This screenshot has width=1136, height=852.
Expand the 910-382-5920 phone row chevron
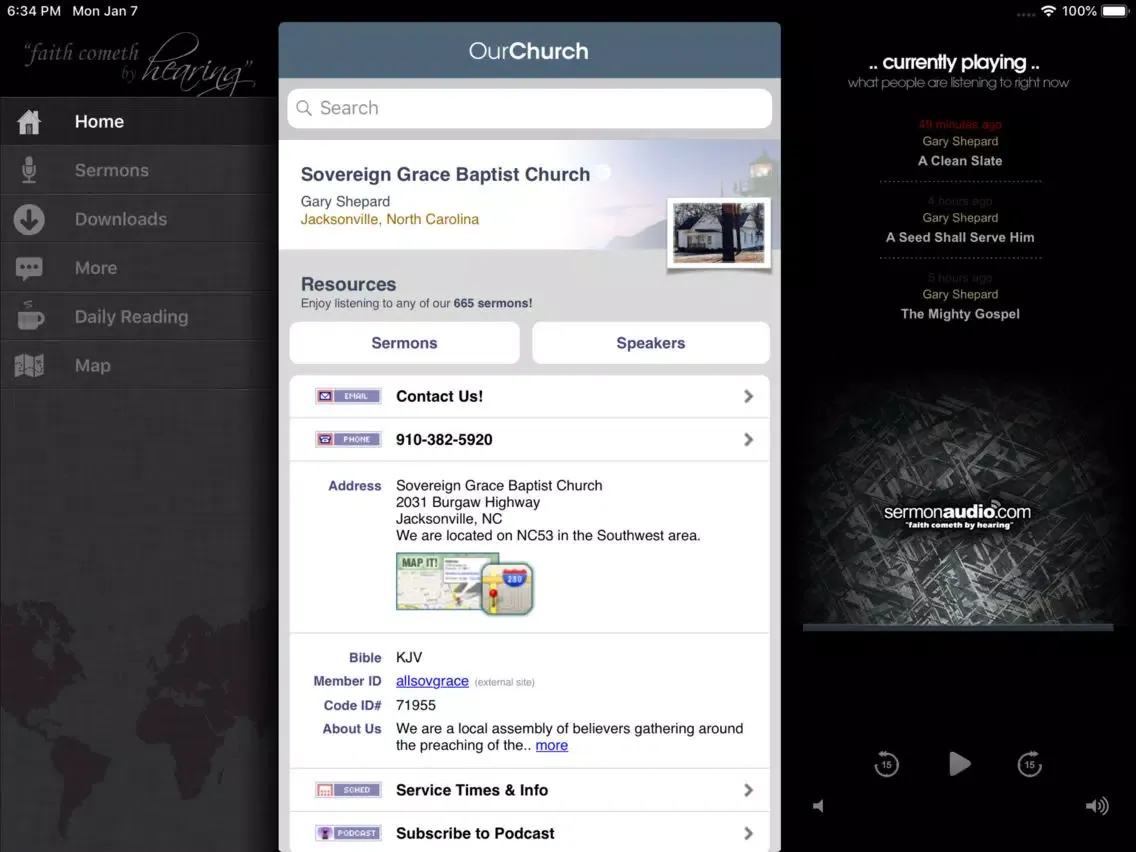(x=748, y=440)
